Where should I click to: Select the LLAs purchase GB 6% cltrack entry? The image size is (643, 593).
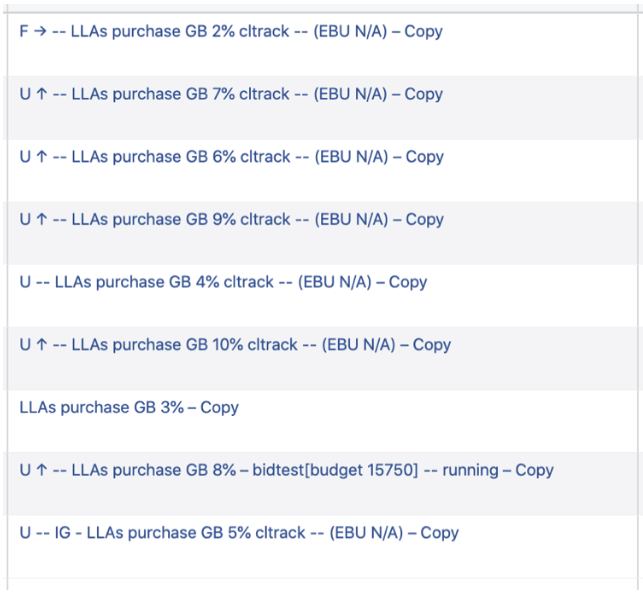231,157
